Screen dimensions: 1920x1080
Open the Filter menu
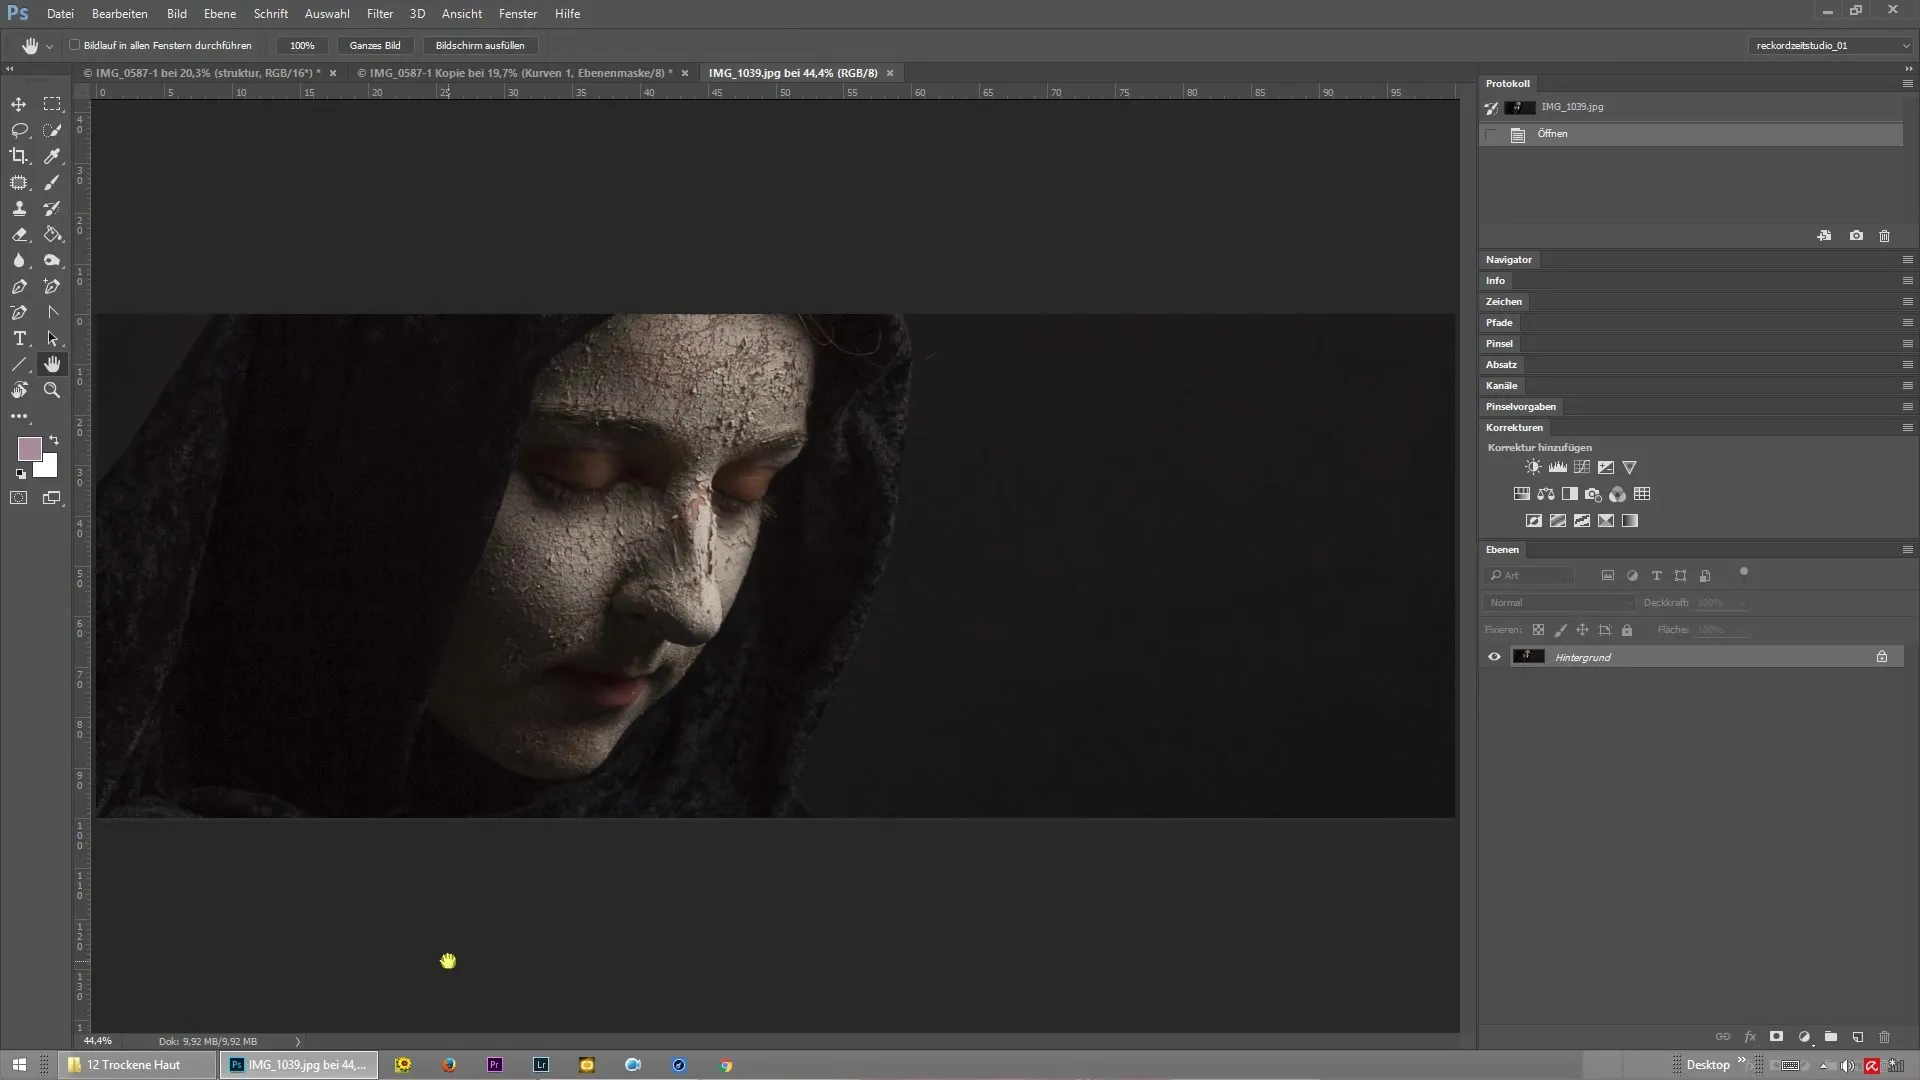(x=380, y=14)
